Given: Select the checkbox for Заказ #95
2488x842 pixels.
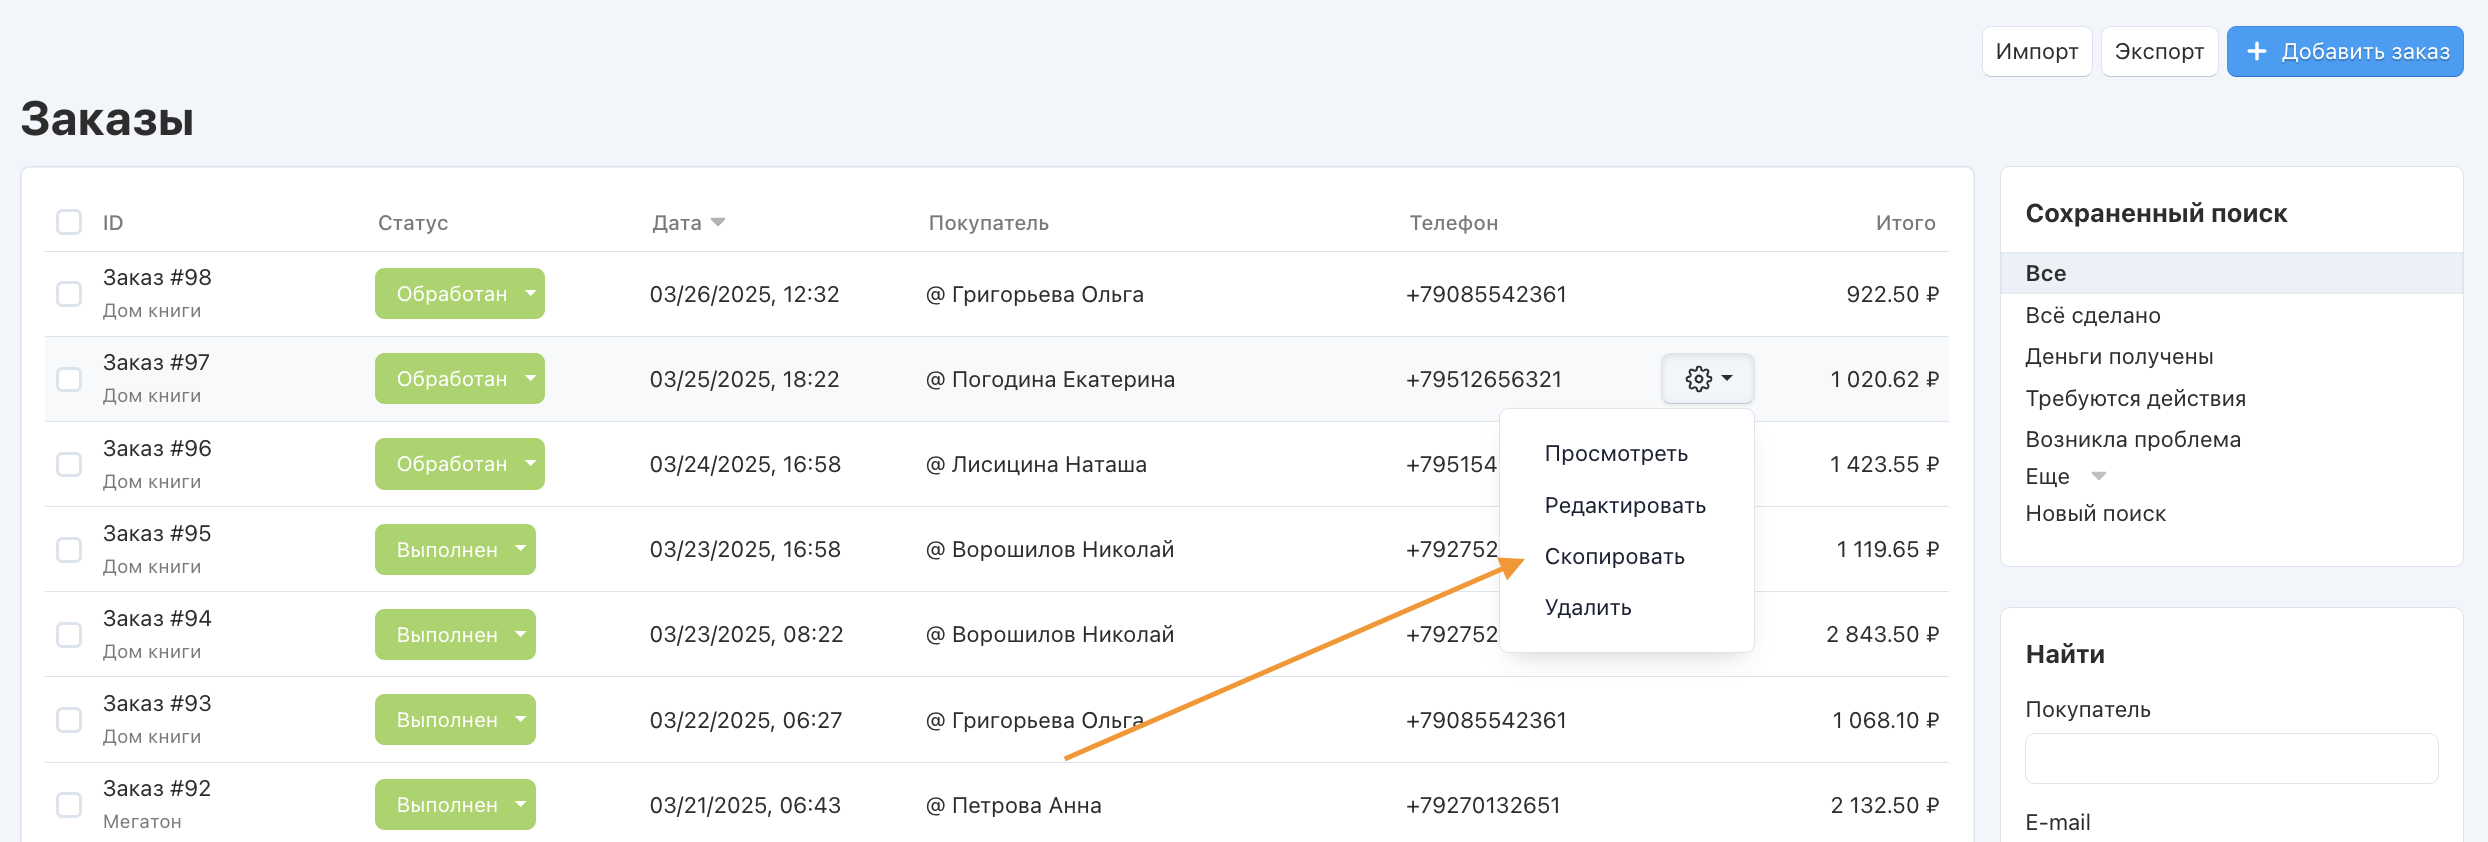Looking at the screenshot, I should [69, 550].
